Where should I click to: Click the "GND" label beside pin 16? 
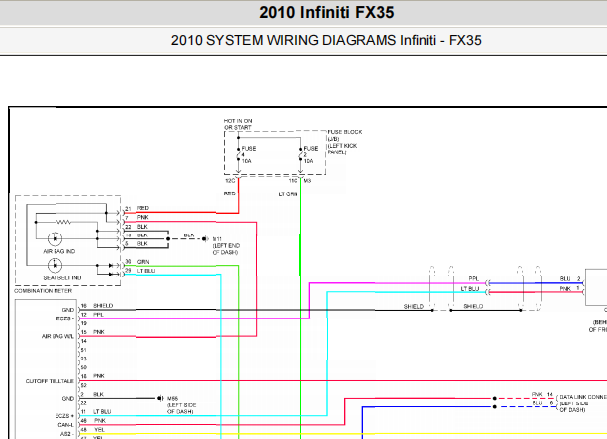click(x=68, y=310)
